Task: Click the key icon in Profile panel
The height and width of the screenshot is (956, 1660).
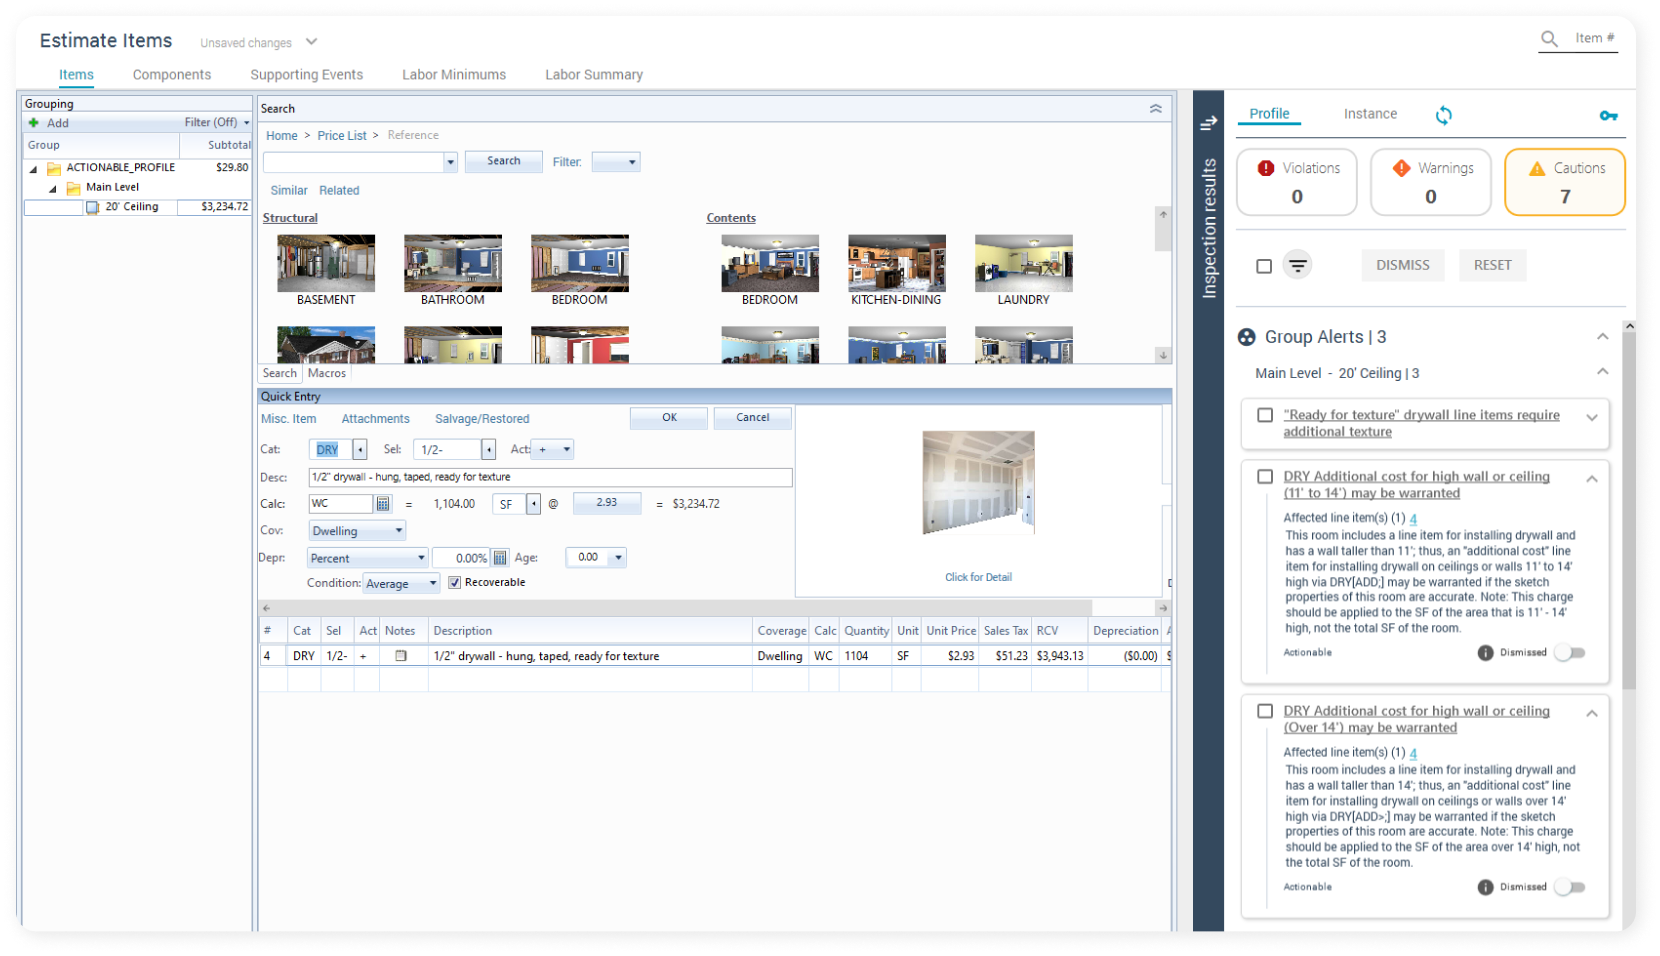Action: pyautogui.click(x=1608, y=116)
